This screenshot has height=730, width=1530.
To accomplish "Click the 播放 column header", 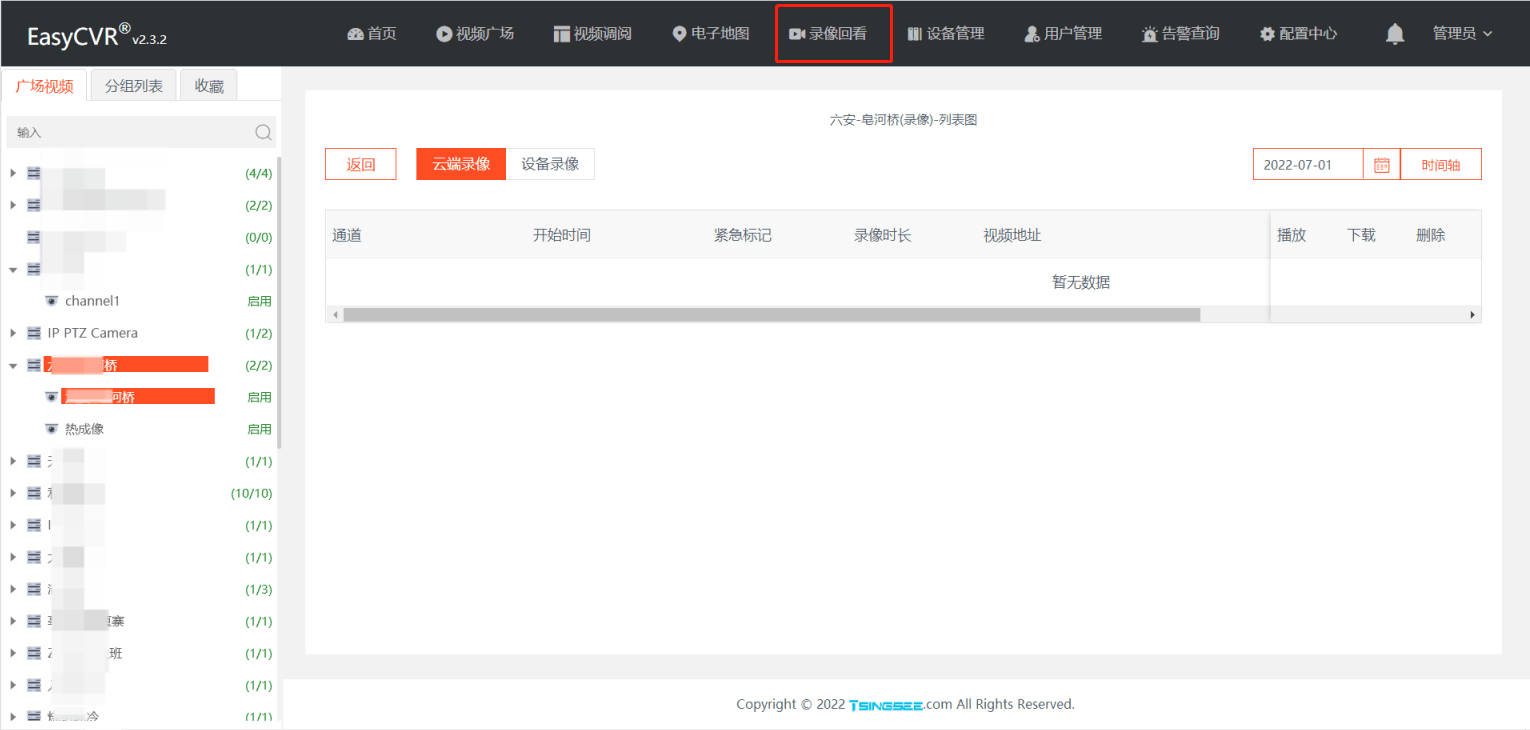I will pos(1292,235).
